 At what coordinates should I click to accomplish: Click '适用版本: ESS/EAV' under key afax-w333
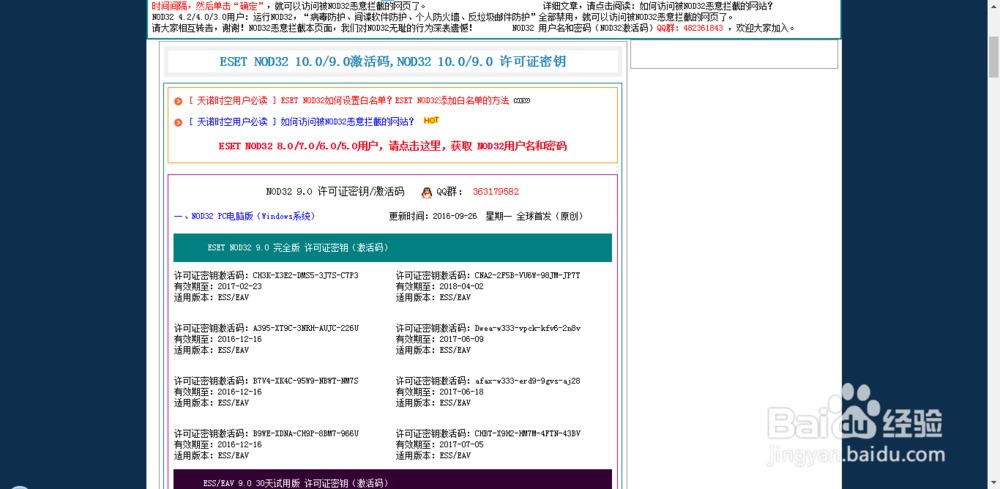pyautogui.click(x=433, y=402)
